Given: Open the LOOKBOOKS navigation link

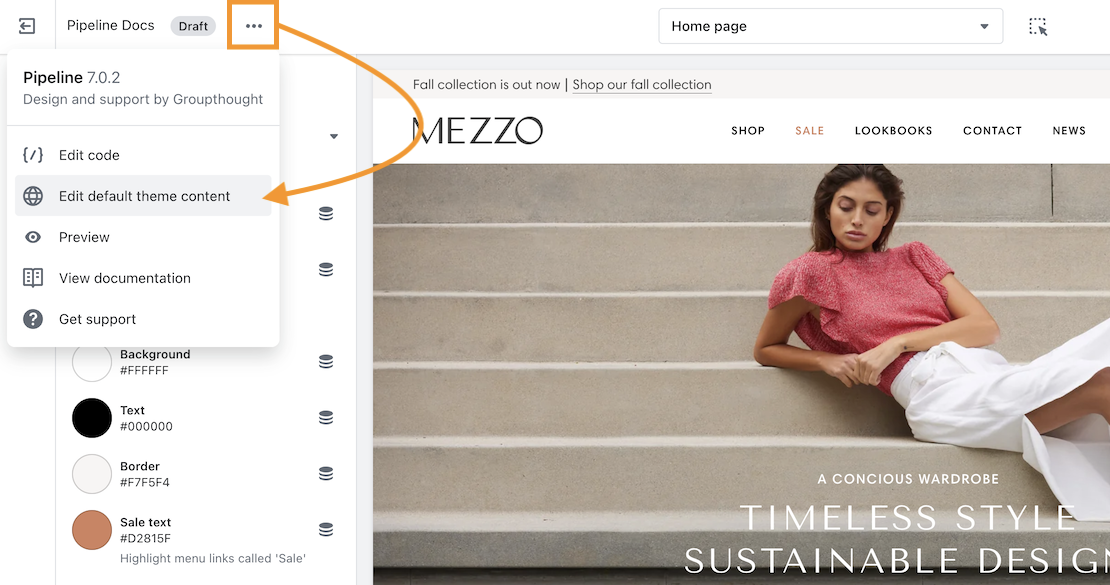Looking at the screenshot, I should coord(893,131).
